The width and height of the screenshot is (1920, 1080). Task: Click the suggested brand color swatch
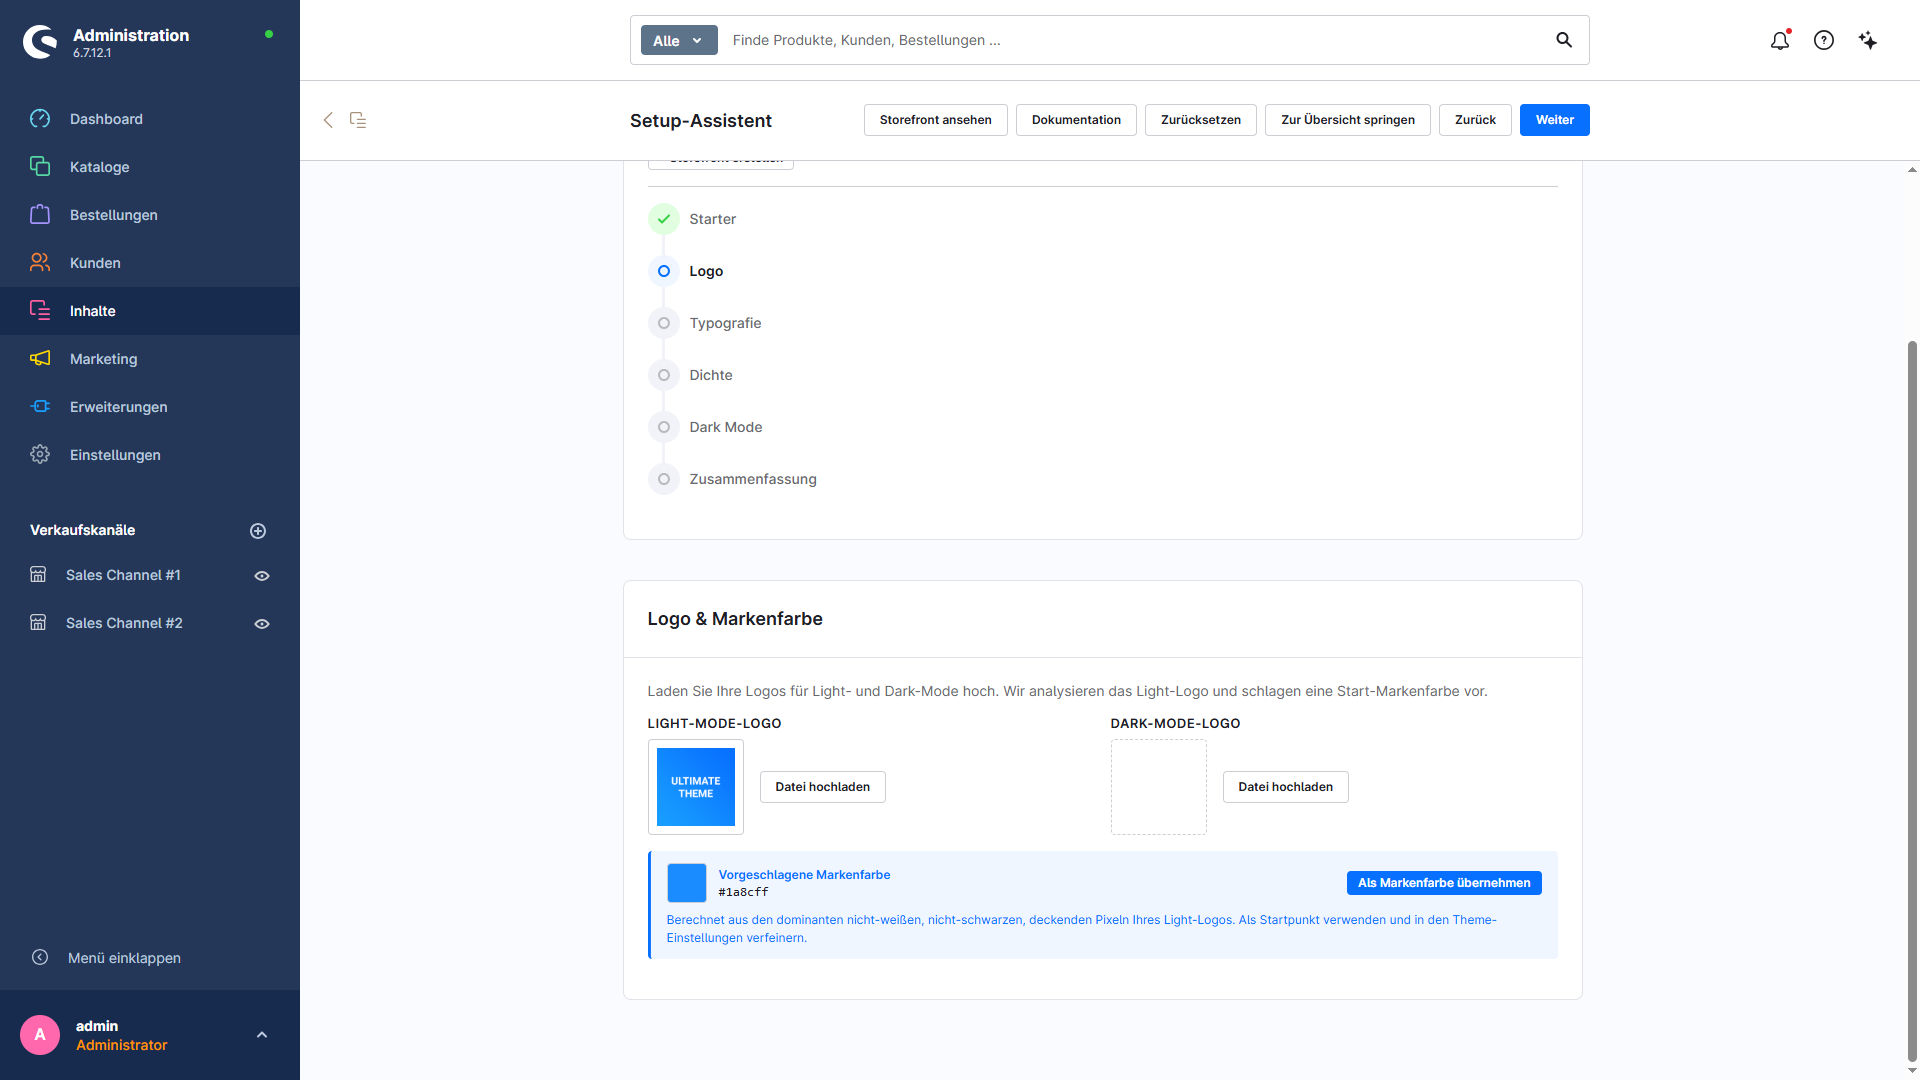[687, 883]
